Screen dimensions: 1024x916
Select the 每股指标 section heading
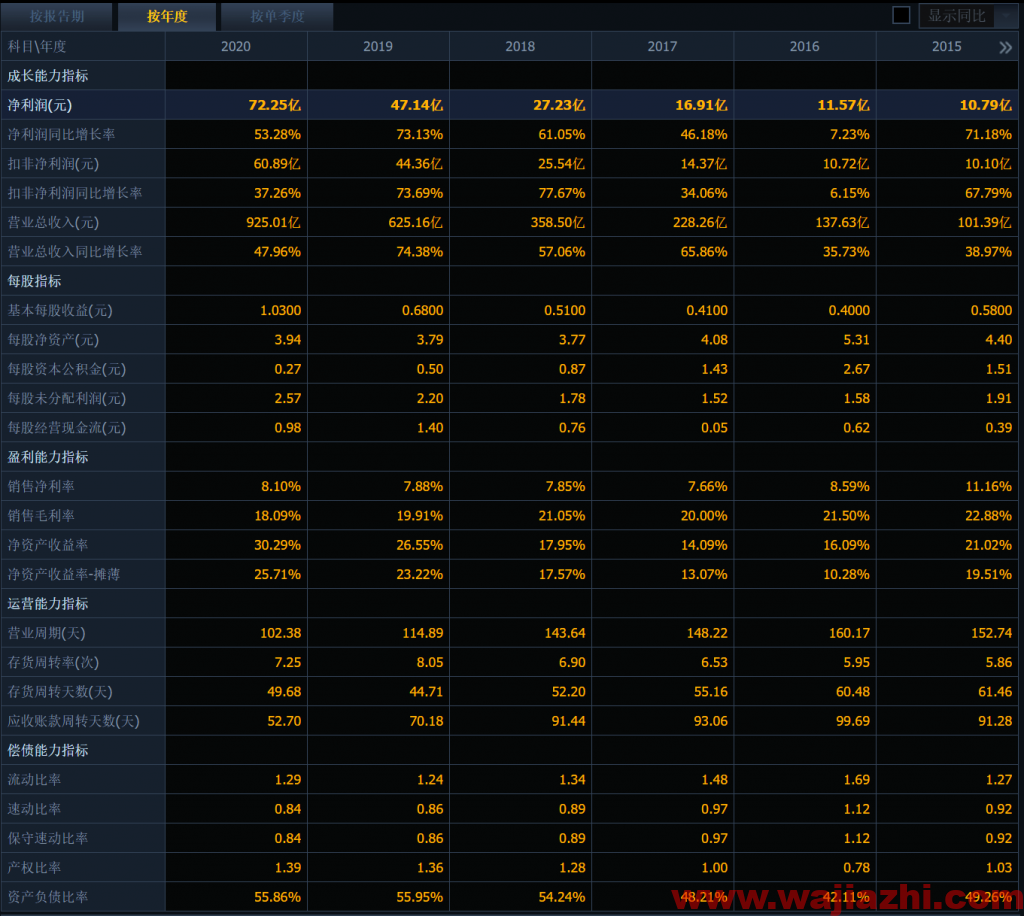click(34, 281)
